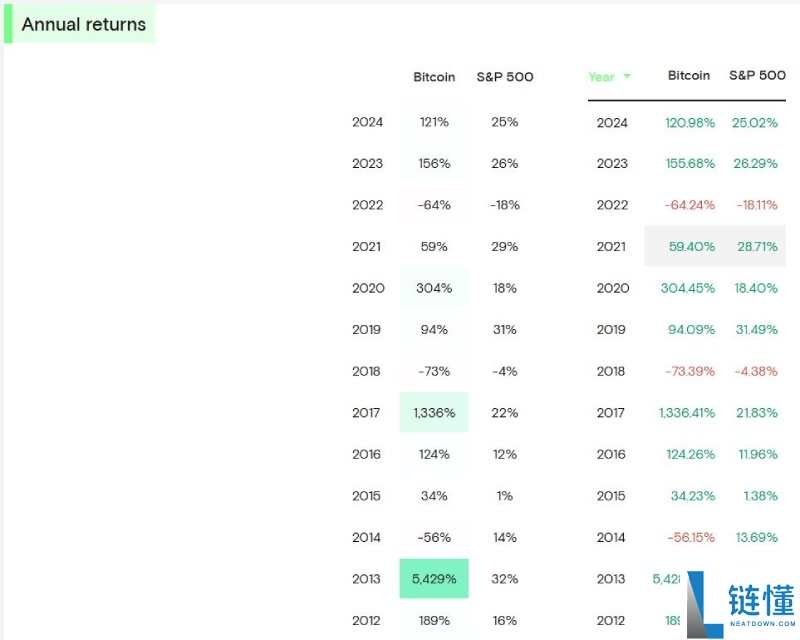Click the -56% Bitcoin cell for 2014
This screenshot has width=800, height=640.
(434, 538)
